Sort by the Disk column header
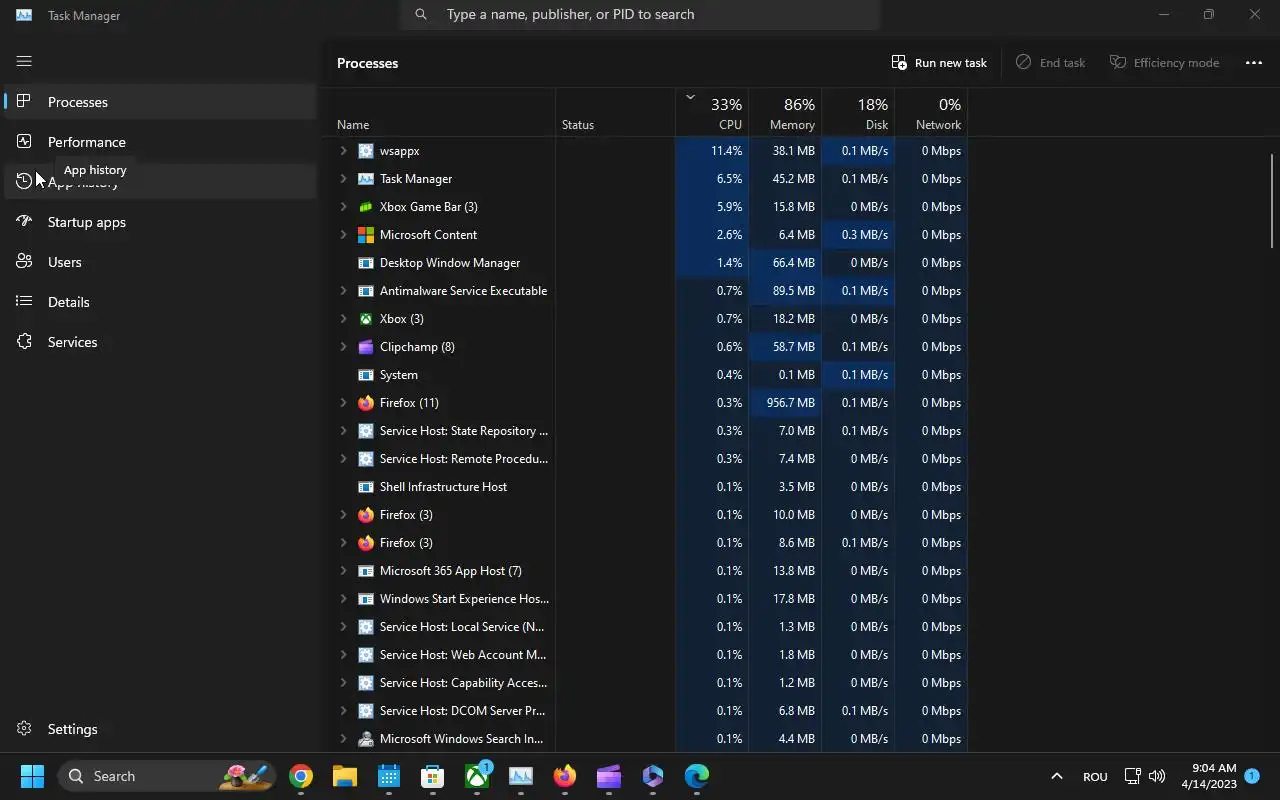Viewport: 1280px width, 800px height. (x=857, y=113)
